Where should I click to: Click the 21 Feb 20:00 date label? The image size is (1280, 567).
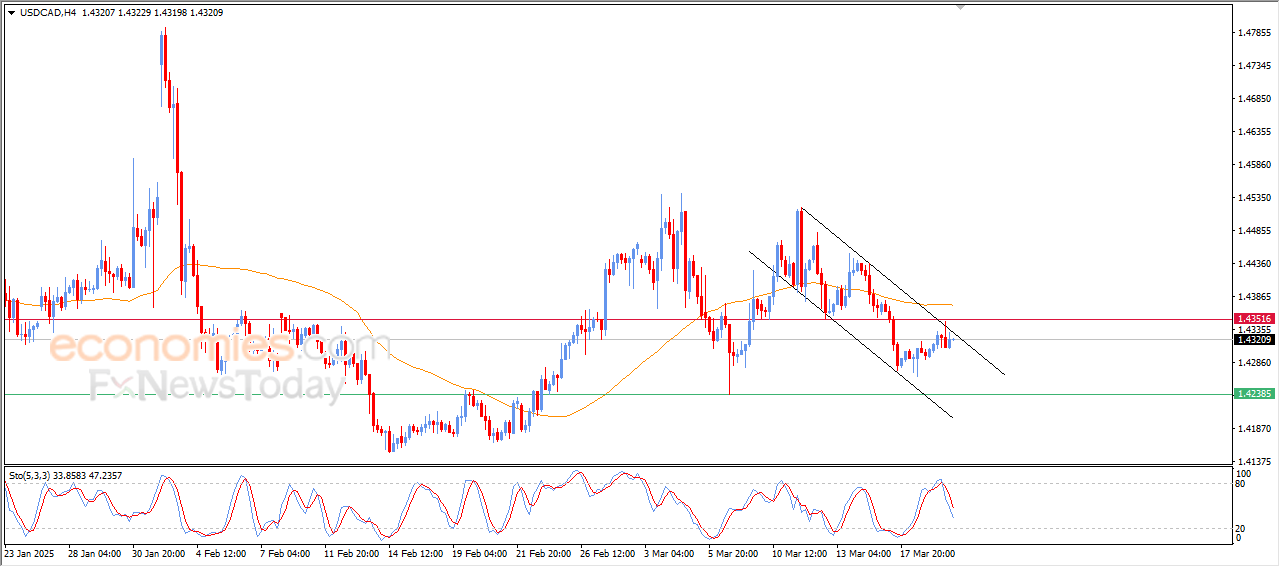[543, 553]
